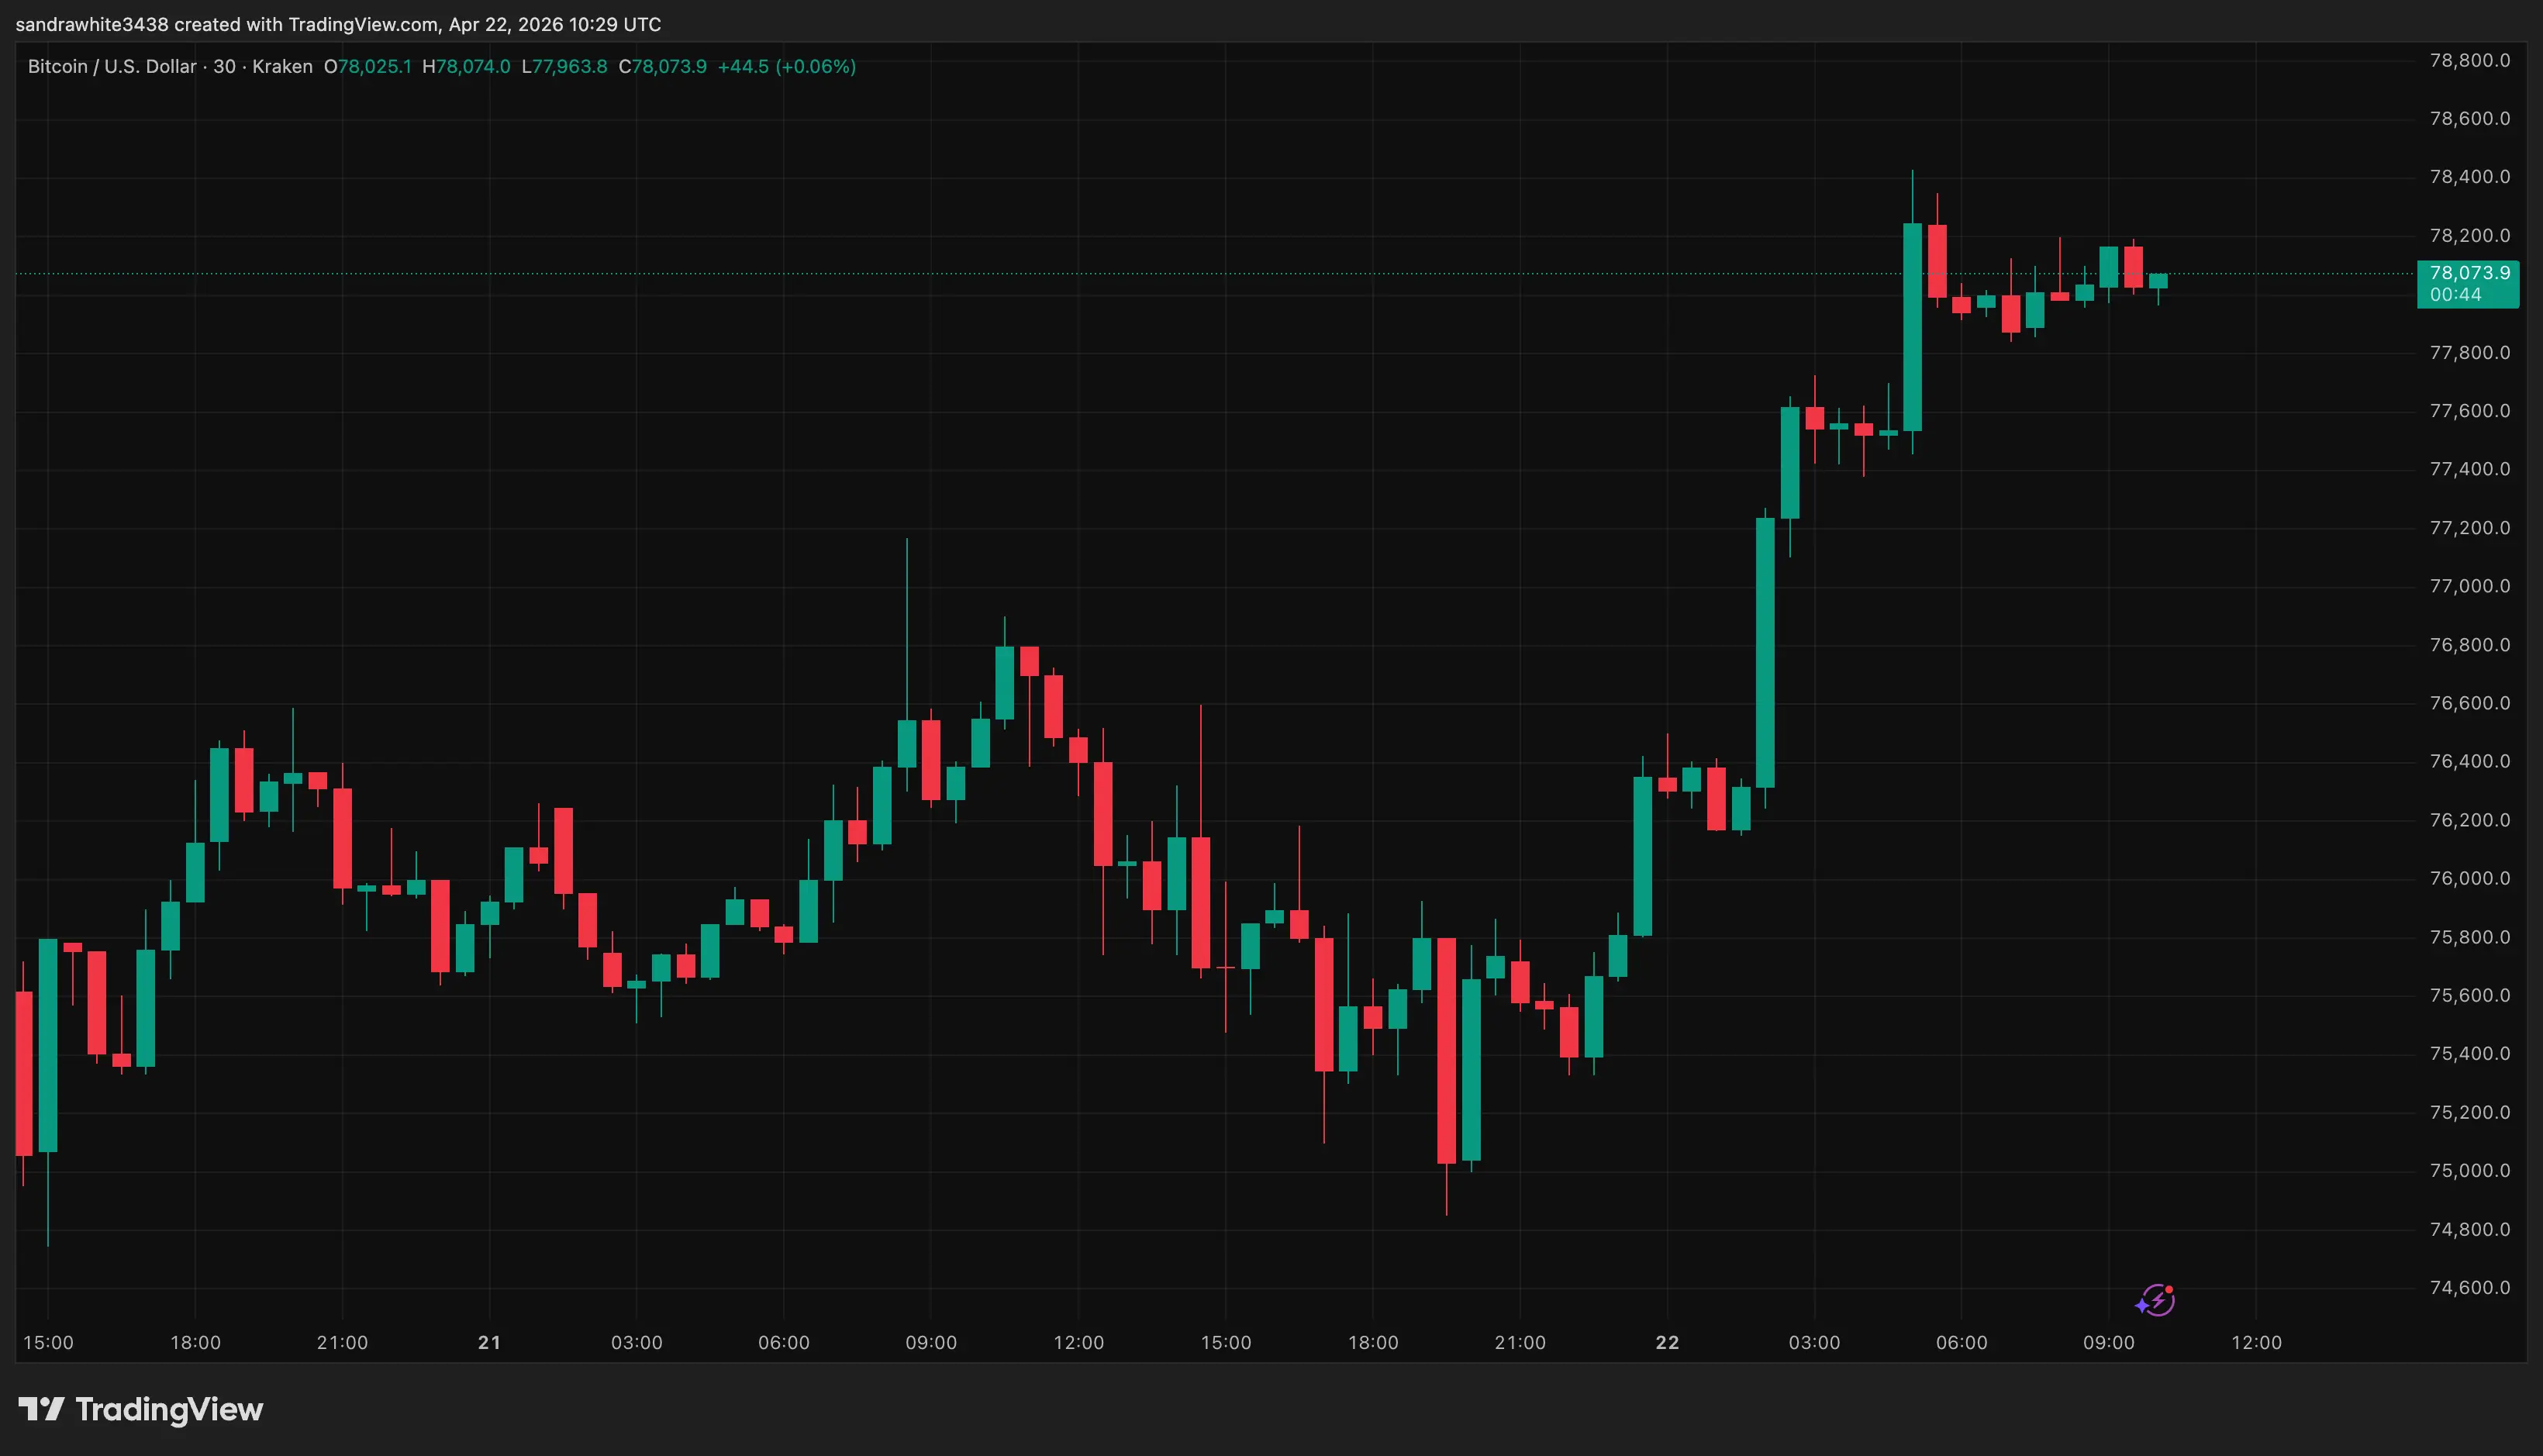Screen dimensions: 2543x1456
Task: Click the bold 22 date on the time axis
Action: [x=1668, y=1343]
